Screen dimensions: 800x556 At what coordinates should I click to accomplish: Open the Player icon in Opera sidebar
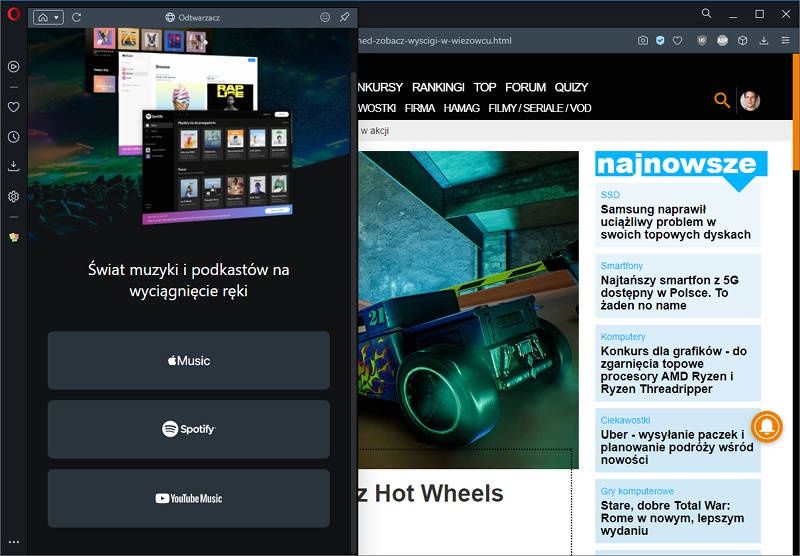pyautogui.click(x=14, y=66)
